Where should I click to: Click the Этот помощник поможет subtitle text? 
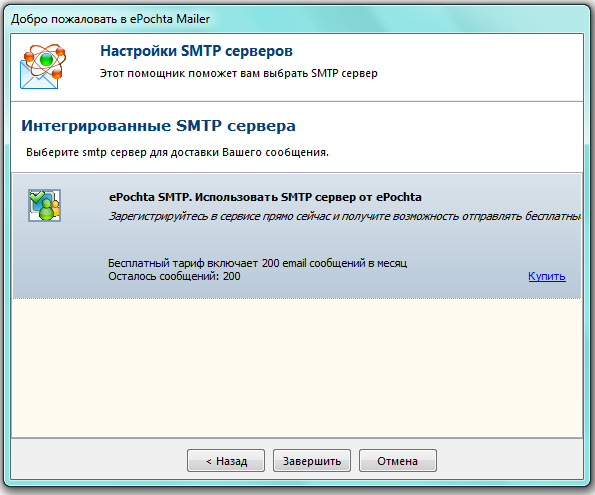[x=239, y=73]
